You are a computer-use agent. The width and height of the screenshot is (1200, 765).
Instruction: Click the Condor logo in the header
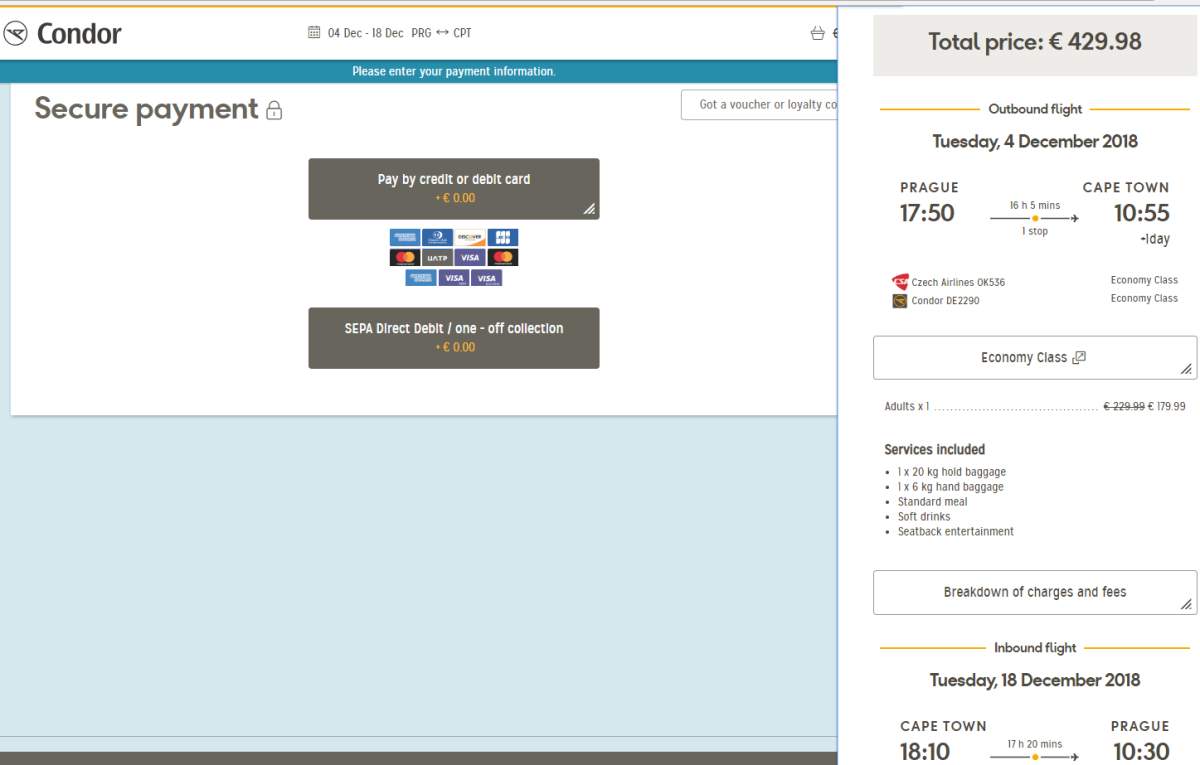(x=62, y=34)
